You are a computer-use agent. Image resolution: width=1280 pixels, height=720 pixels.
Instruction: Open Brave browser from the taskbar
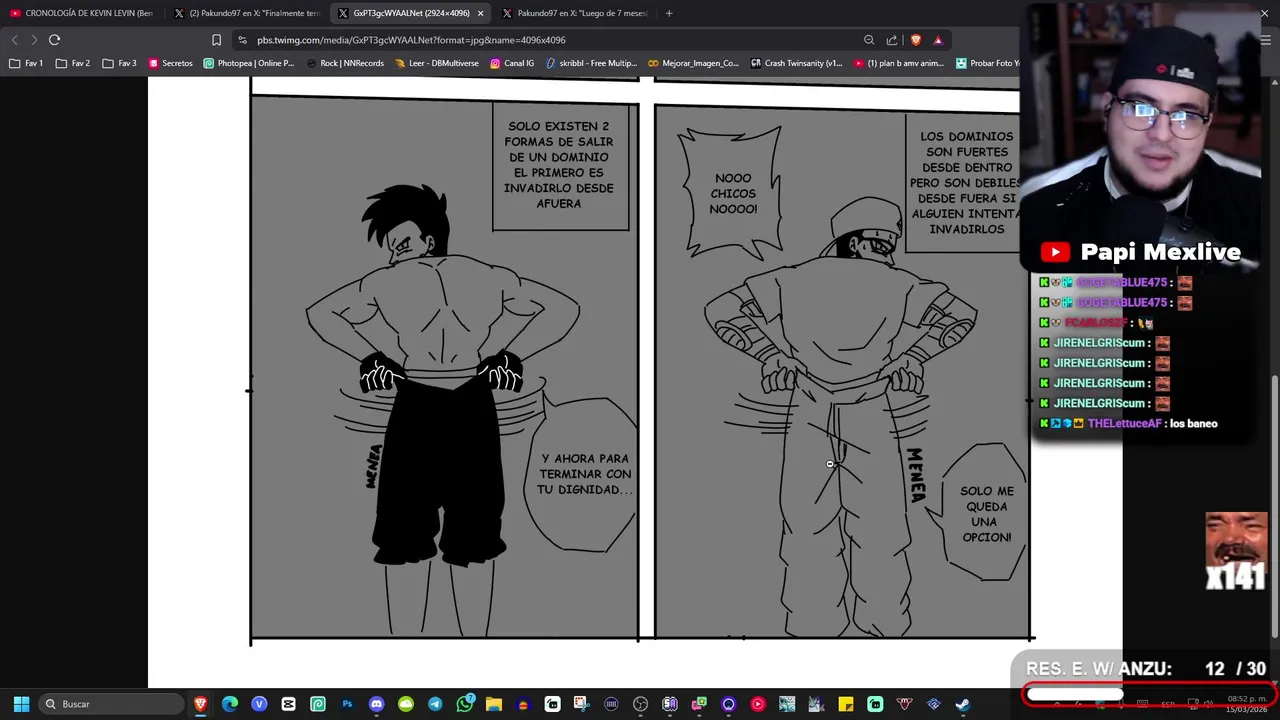point(201,704)
